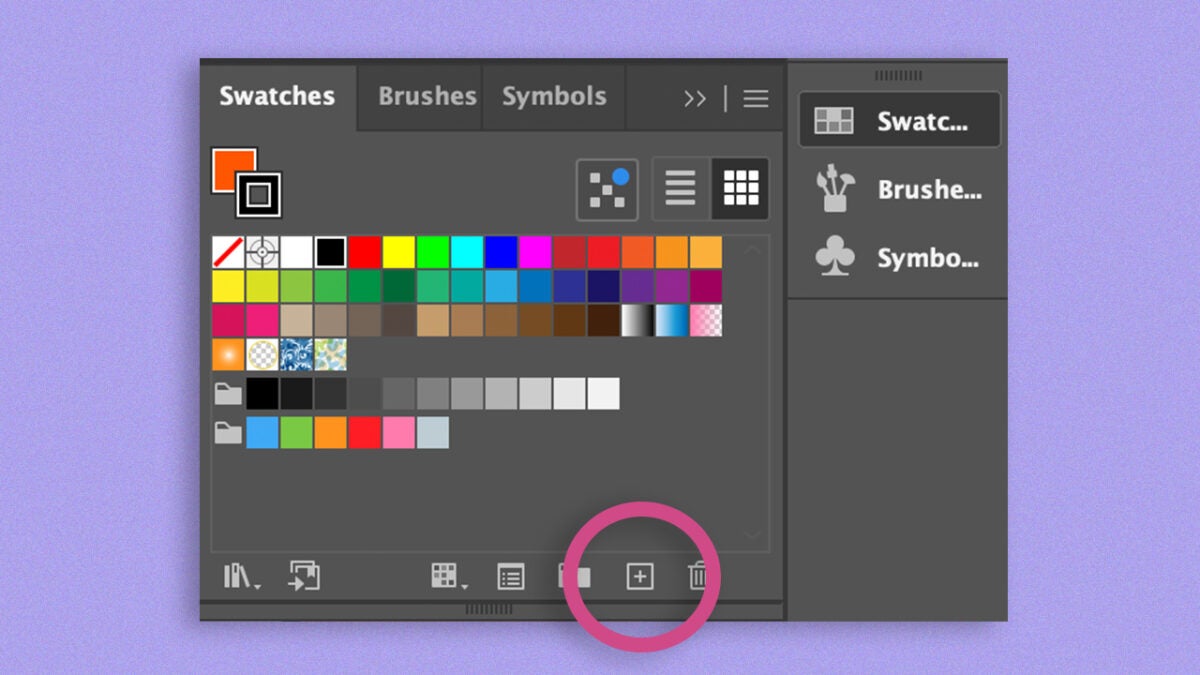Select the None swatch with red slash

pyautogui.click(x=228, y=252)
